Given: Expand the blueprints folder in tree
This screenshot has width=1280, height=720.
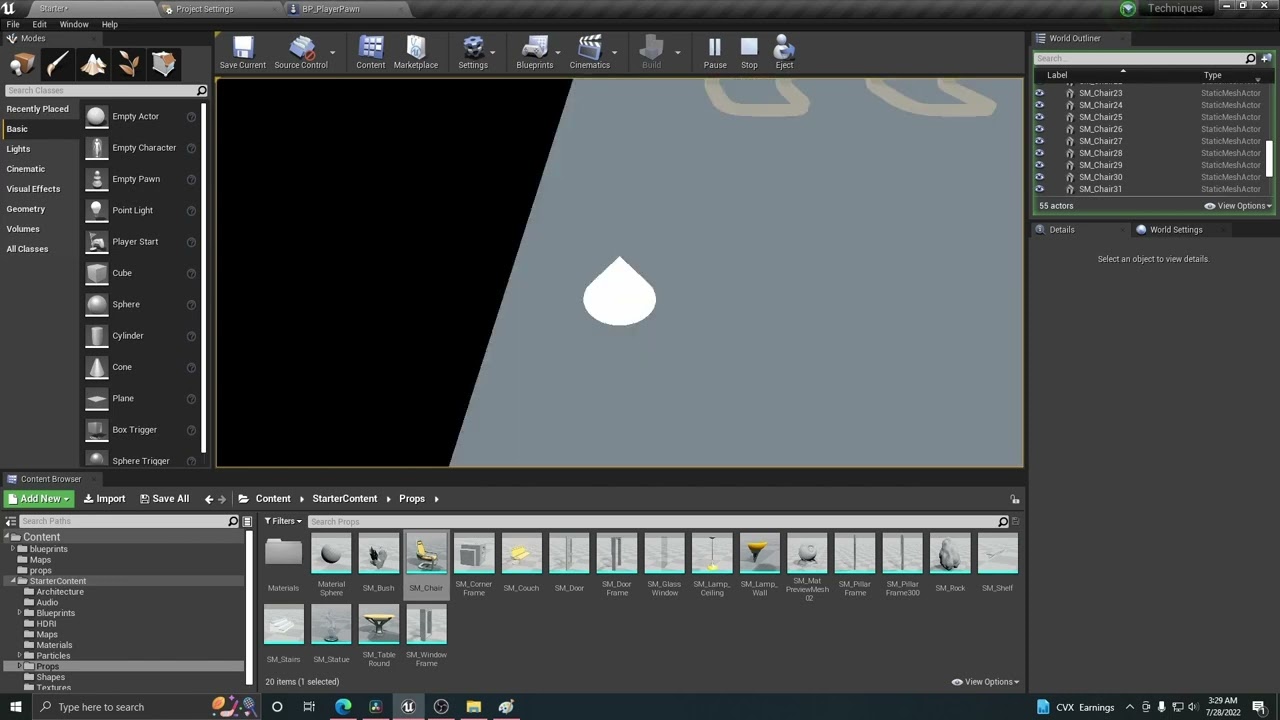Looking at the screenshot, I should [x=13, y=549].
